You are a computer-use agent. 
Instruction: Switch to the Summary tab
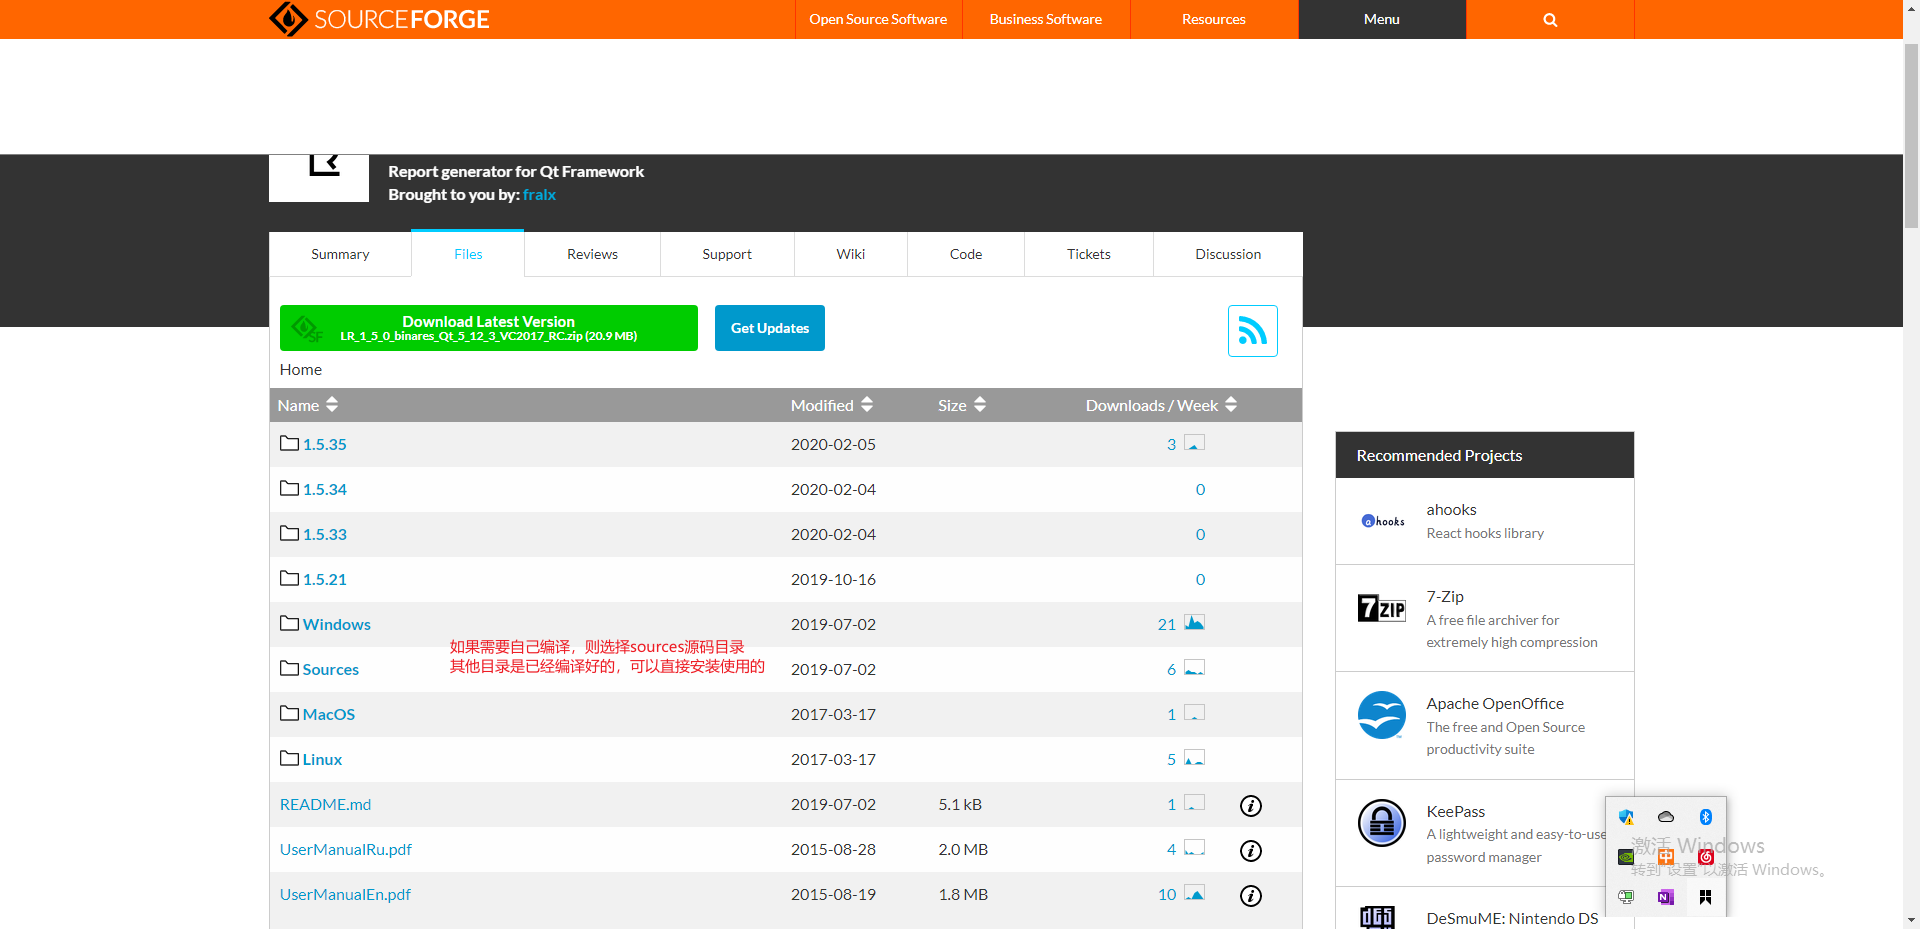[339, 254]
